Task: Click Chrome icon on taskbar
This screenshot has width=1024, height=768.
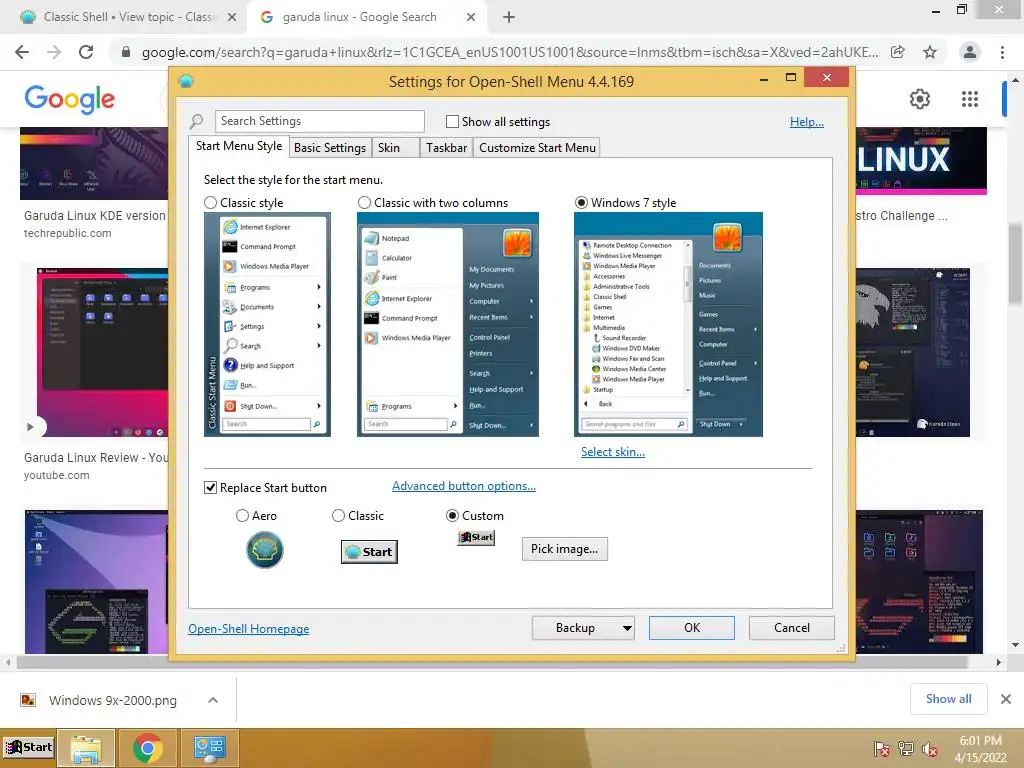Action: point(148,748)
